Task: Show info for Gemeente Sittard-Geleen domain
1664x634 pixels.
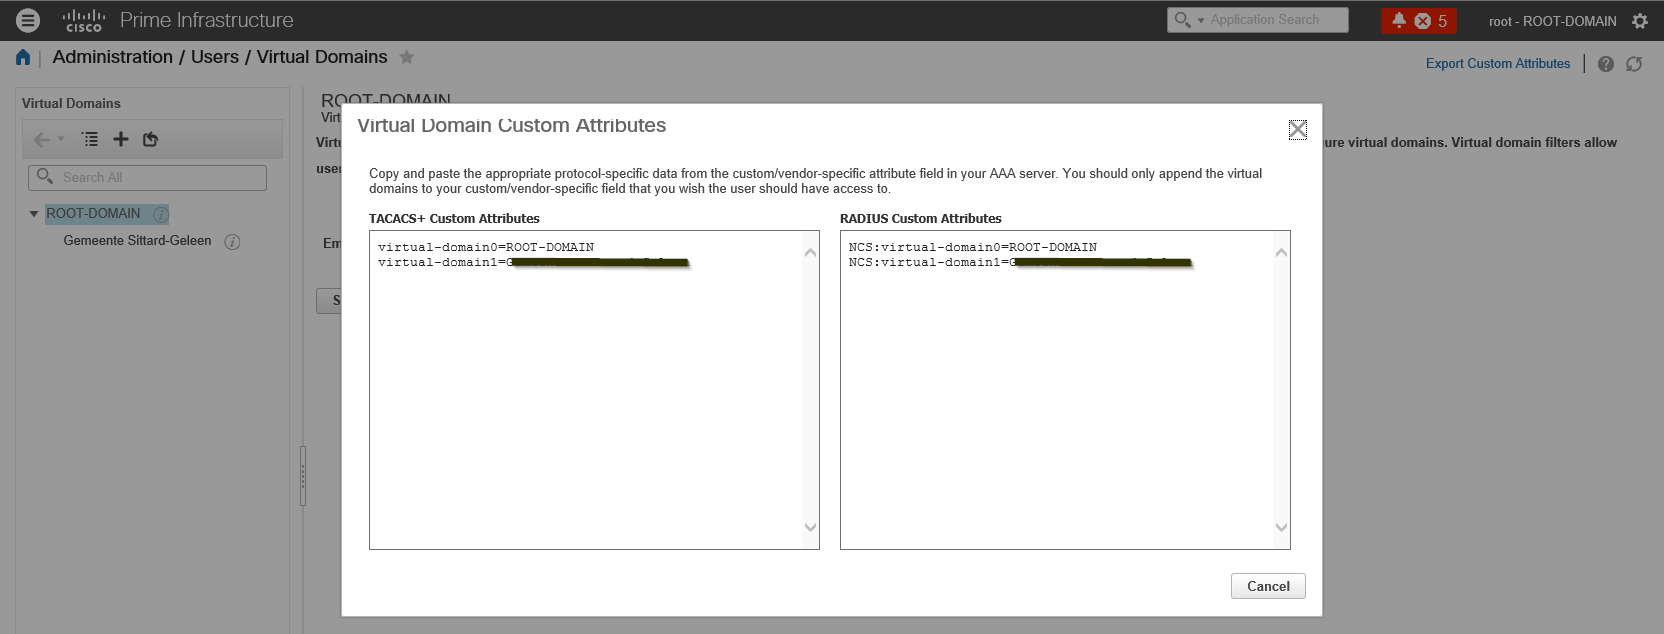Action: (232, 242)
